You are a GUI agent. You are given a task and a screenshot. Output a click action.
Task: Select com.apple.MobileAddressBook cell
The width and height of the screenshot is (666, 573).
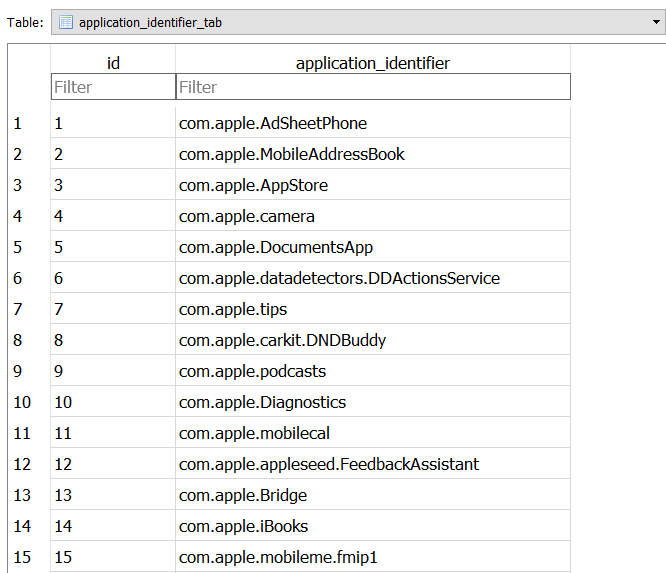tap(373, 154)
